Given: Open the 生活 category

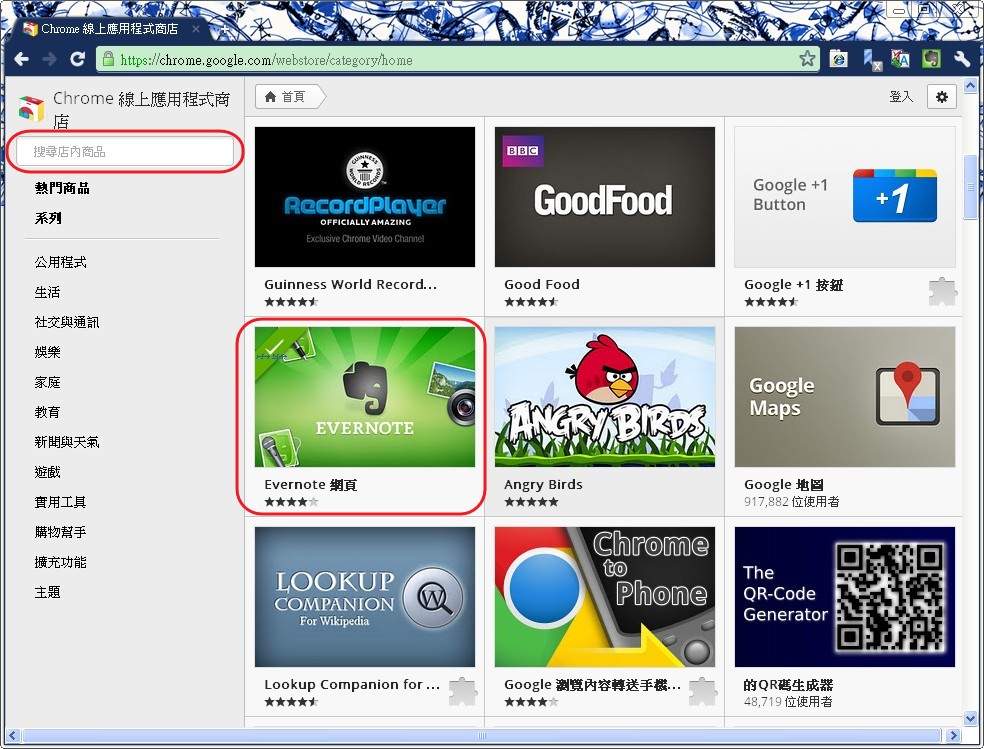Looking at the screenshot, I should tap(47, 292).
